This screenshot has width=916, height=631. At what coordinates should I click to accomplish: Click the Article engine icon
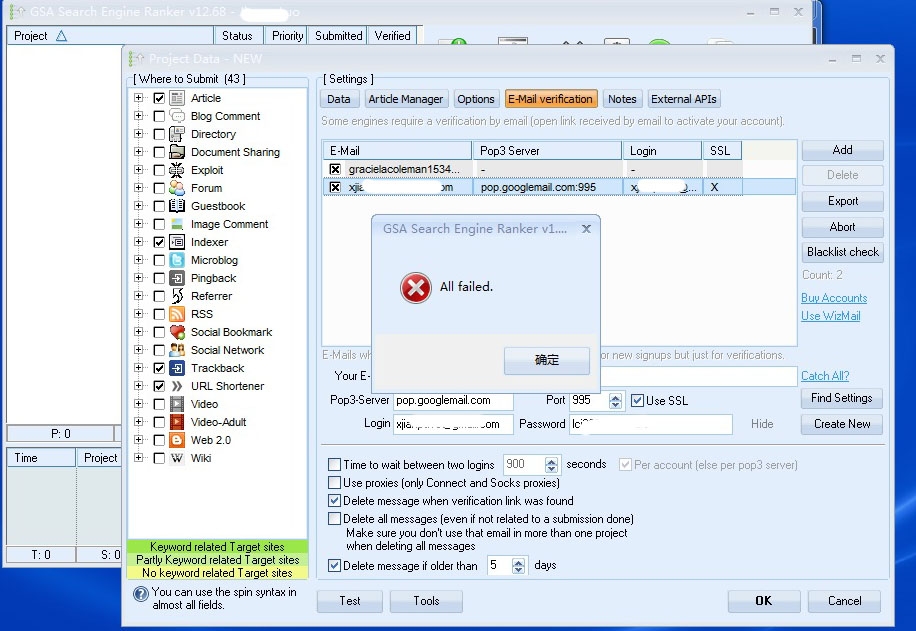click(177, 98)
